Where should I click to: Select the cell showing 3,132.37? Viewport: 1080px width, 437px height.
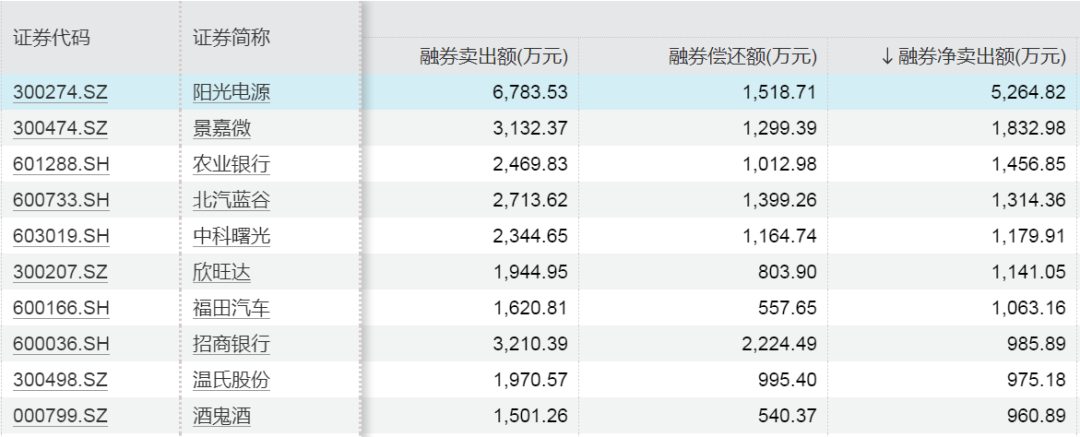471,128
